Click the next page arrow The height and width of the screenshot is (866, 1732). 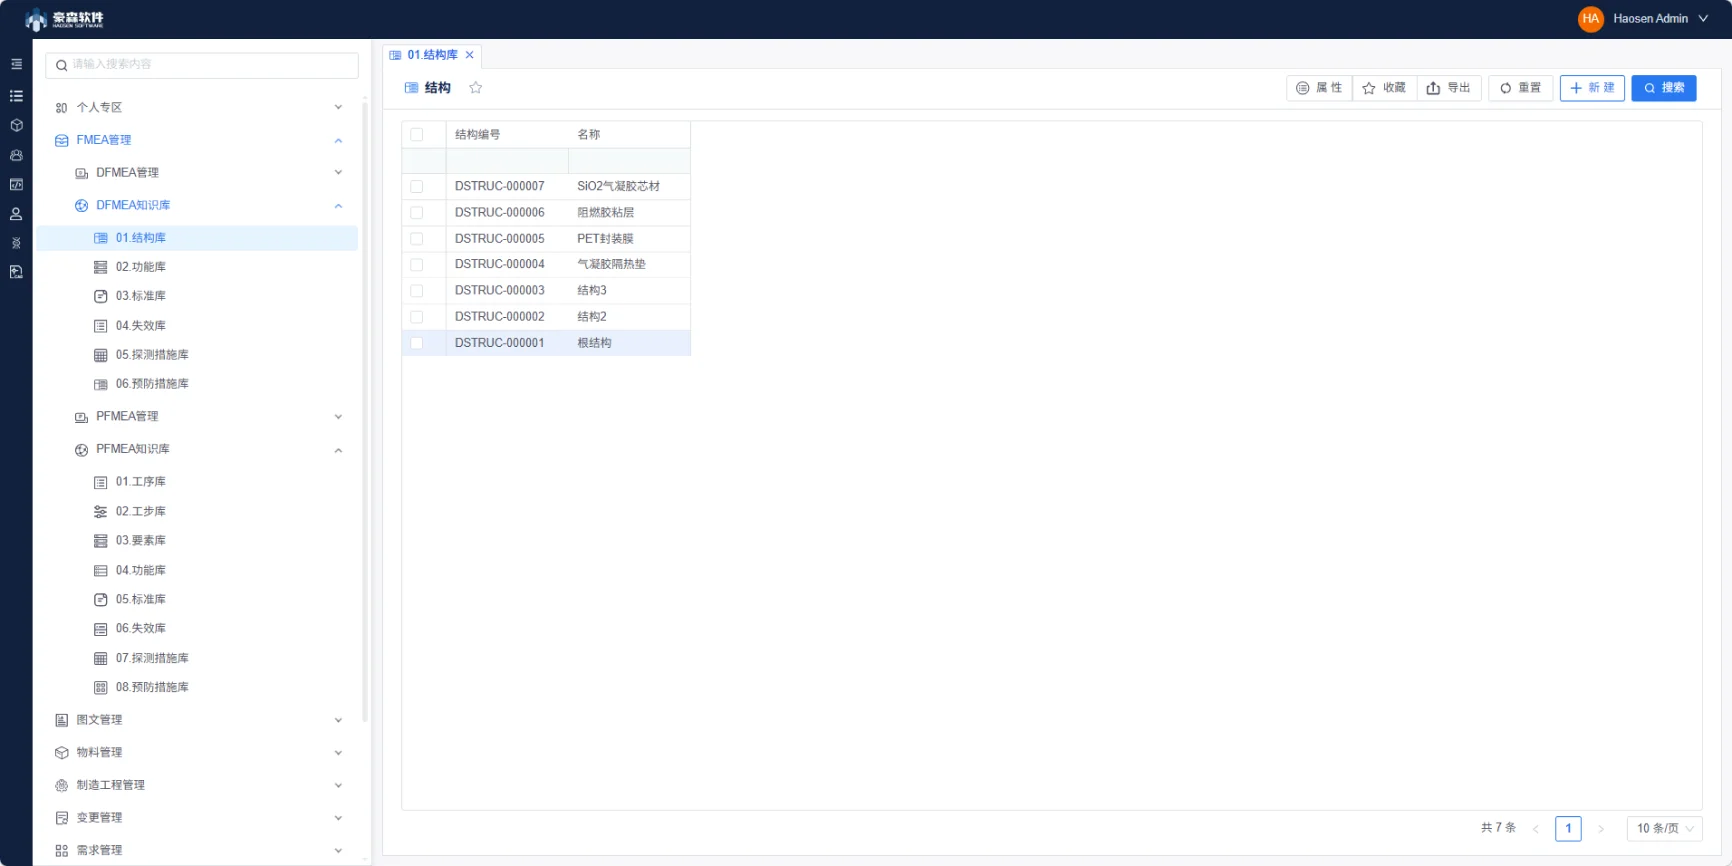click(1600, 829)
